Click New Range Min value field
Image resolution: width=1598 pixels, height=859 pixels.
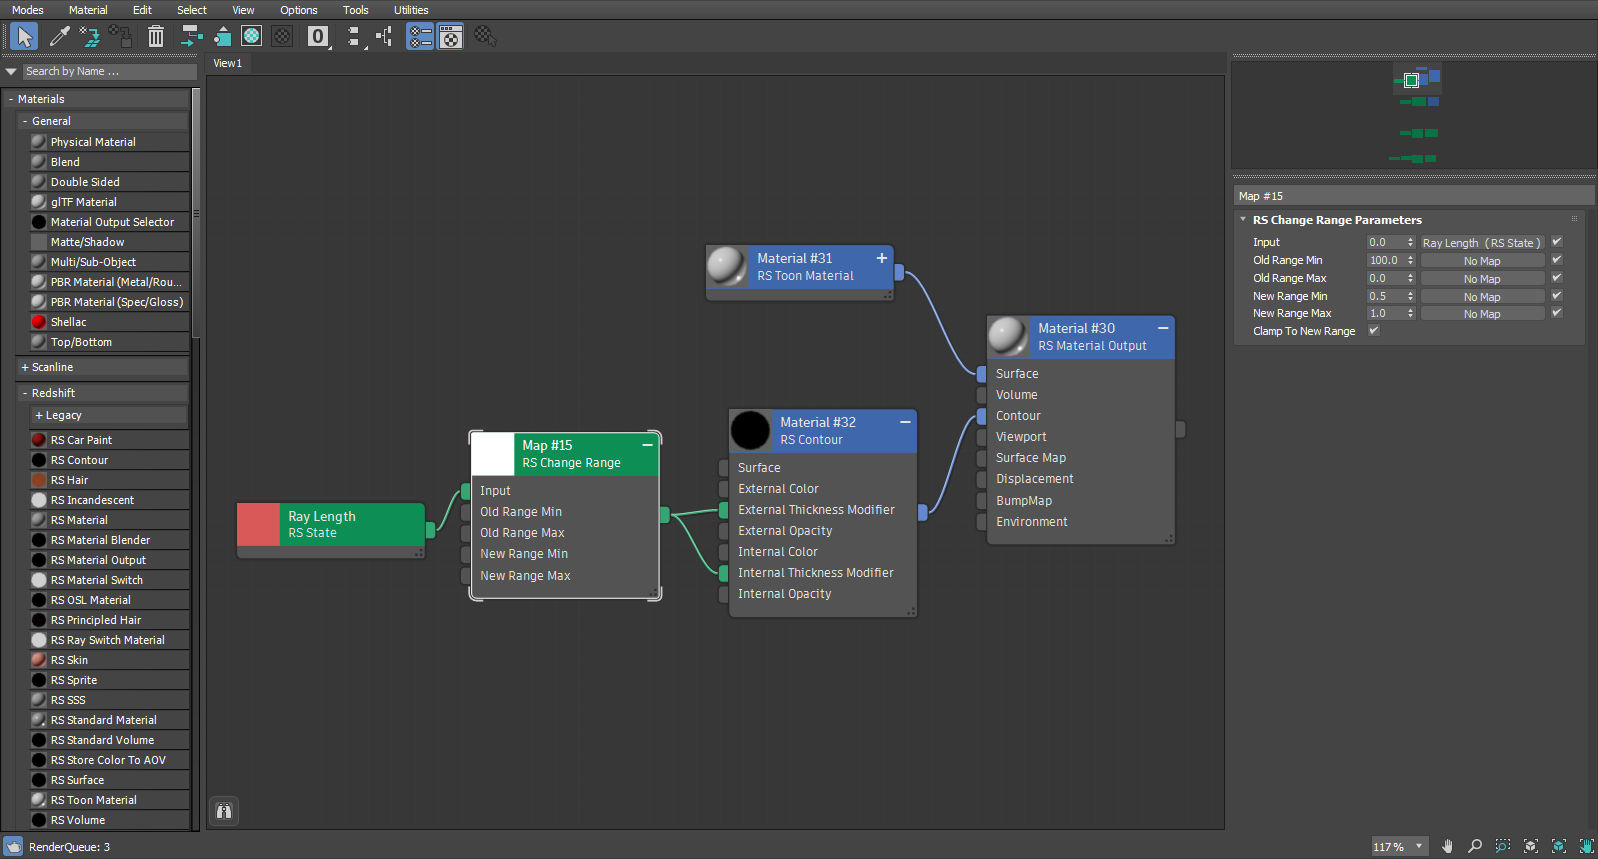click(x=1385, y=296)
